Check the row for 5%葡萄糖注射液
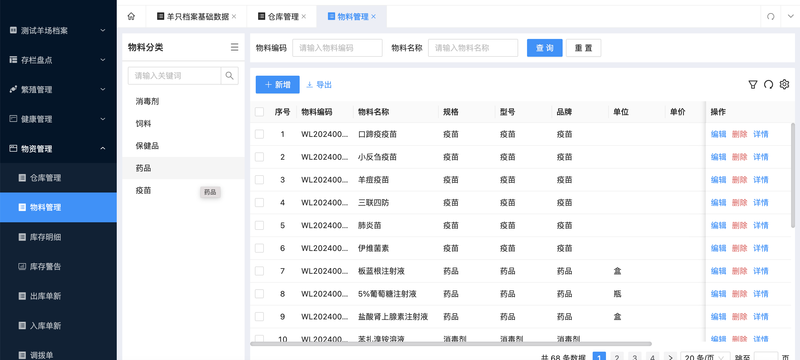Screen dimensions: 800x360 pyautogui.click(x=259, y=294)
